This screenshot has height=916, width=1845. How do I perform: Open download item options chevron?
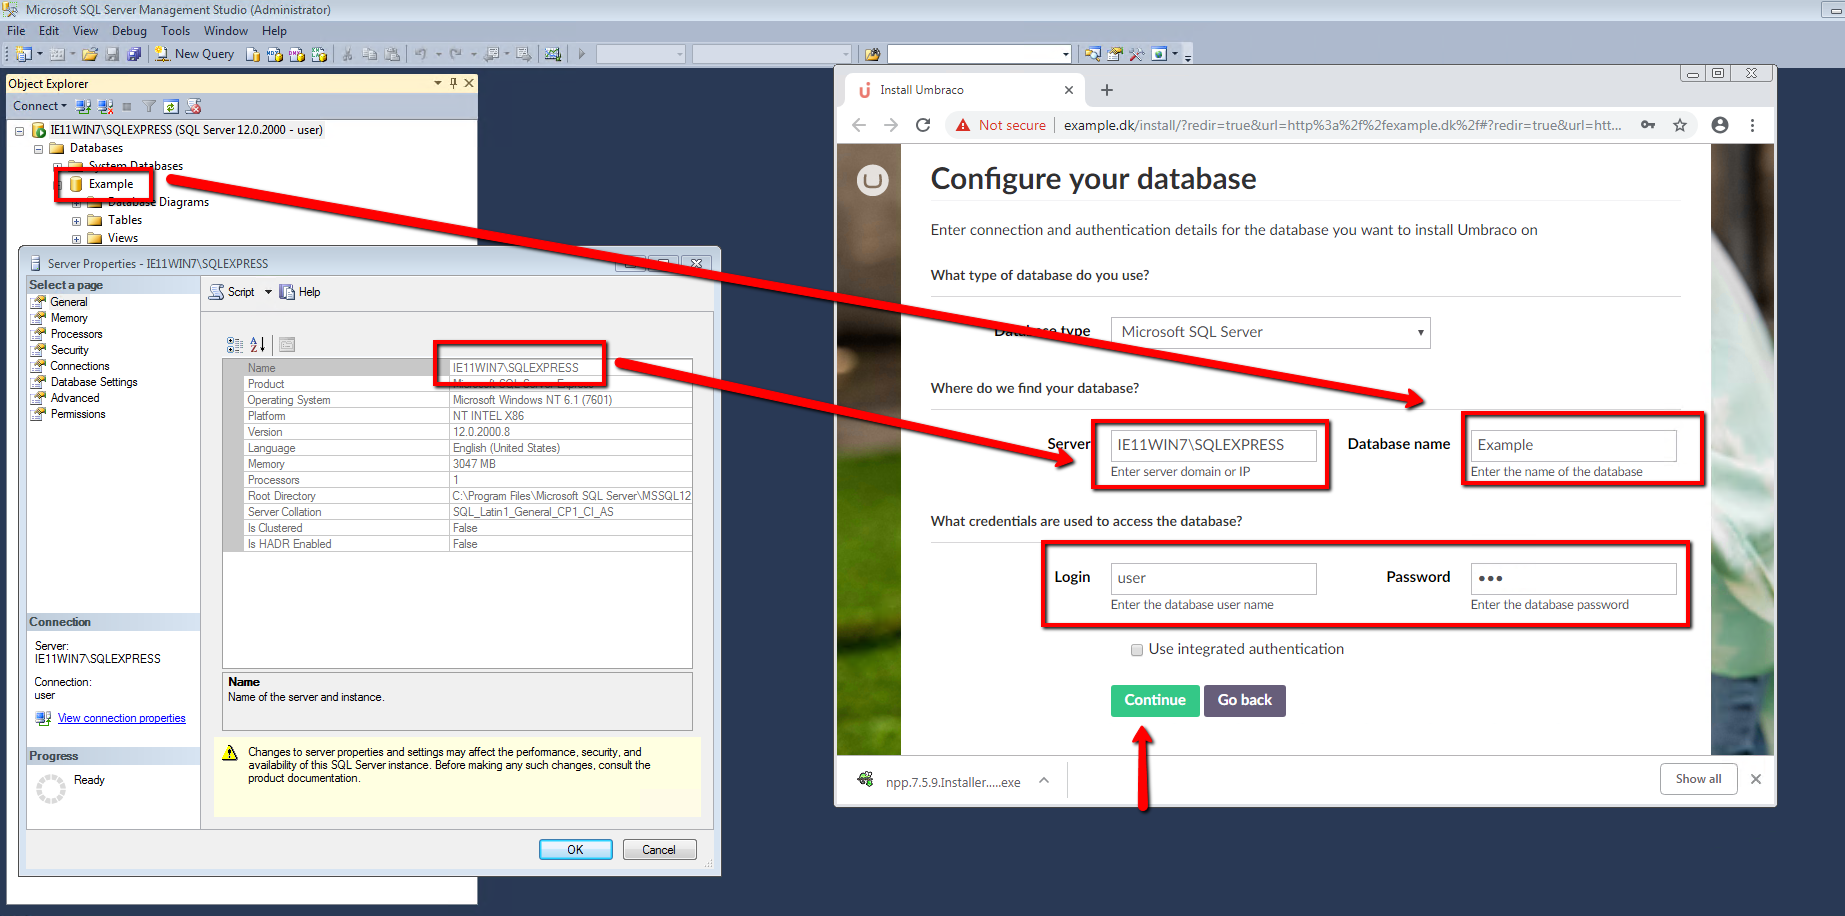click(1044, 780)
